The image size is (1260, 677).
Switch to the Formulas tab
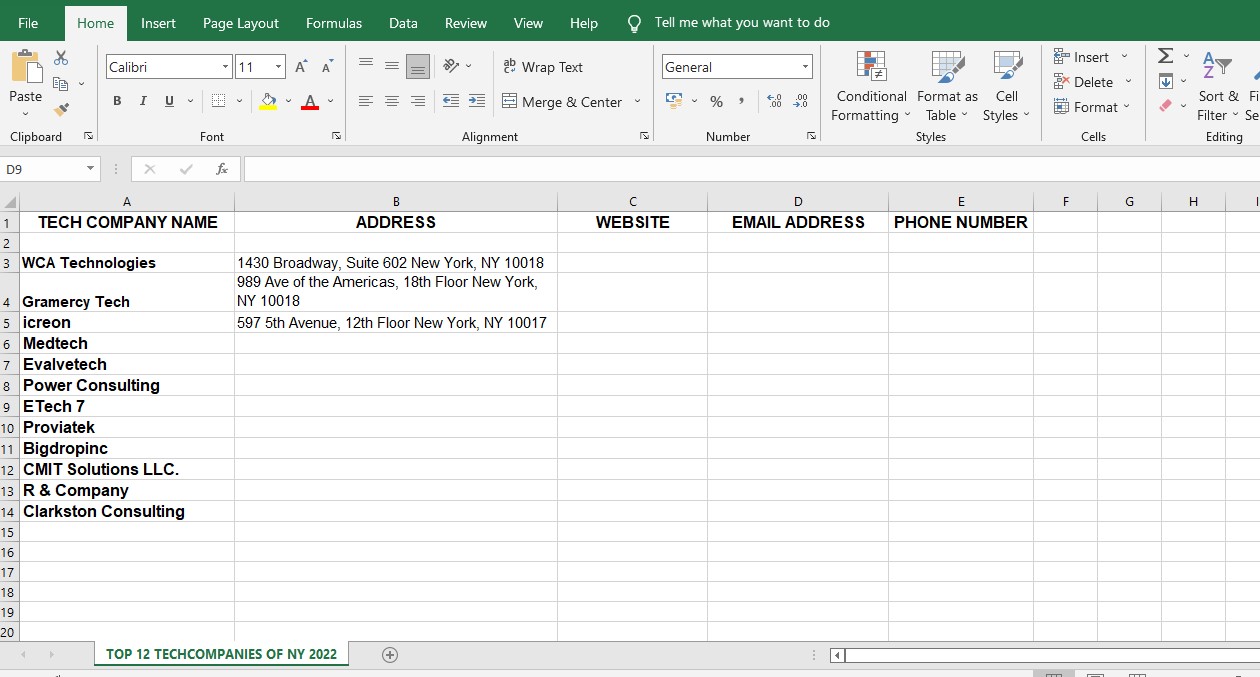[334, 23]
